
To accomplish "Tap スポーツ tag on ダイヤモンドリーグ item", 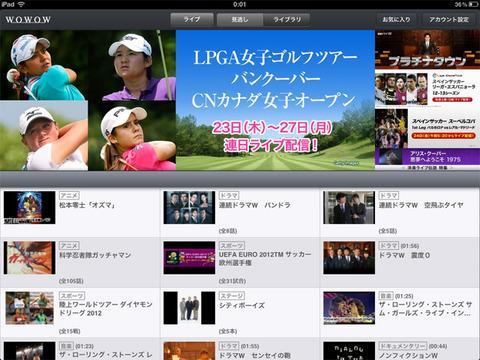I will point(72,296).
